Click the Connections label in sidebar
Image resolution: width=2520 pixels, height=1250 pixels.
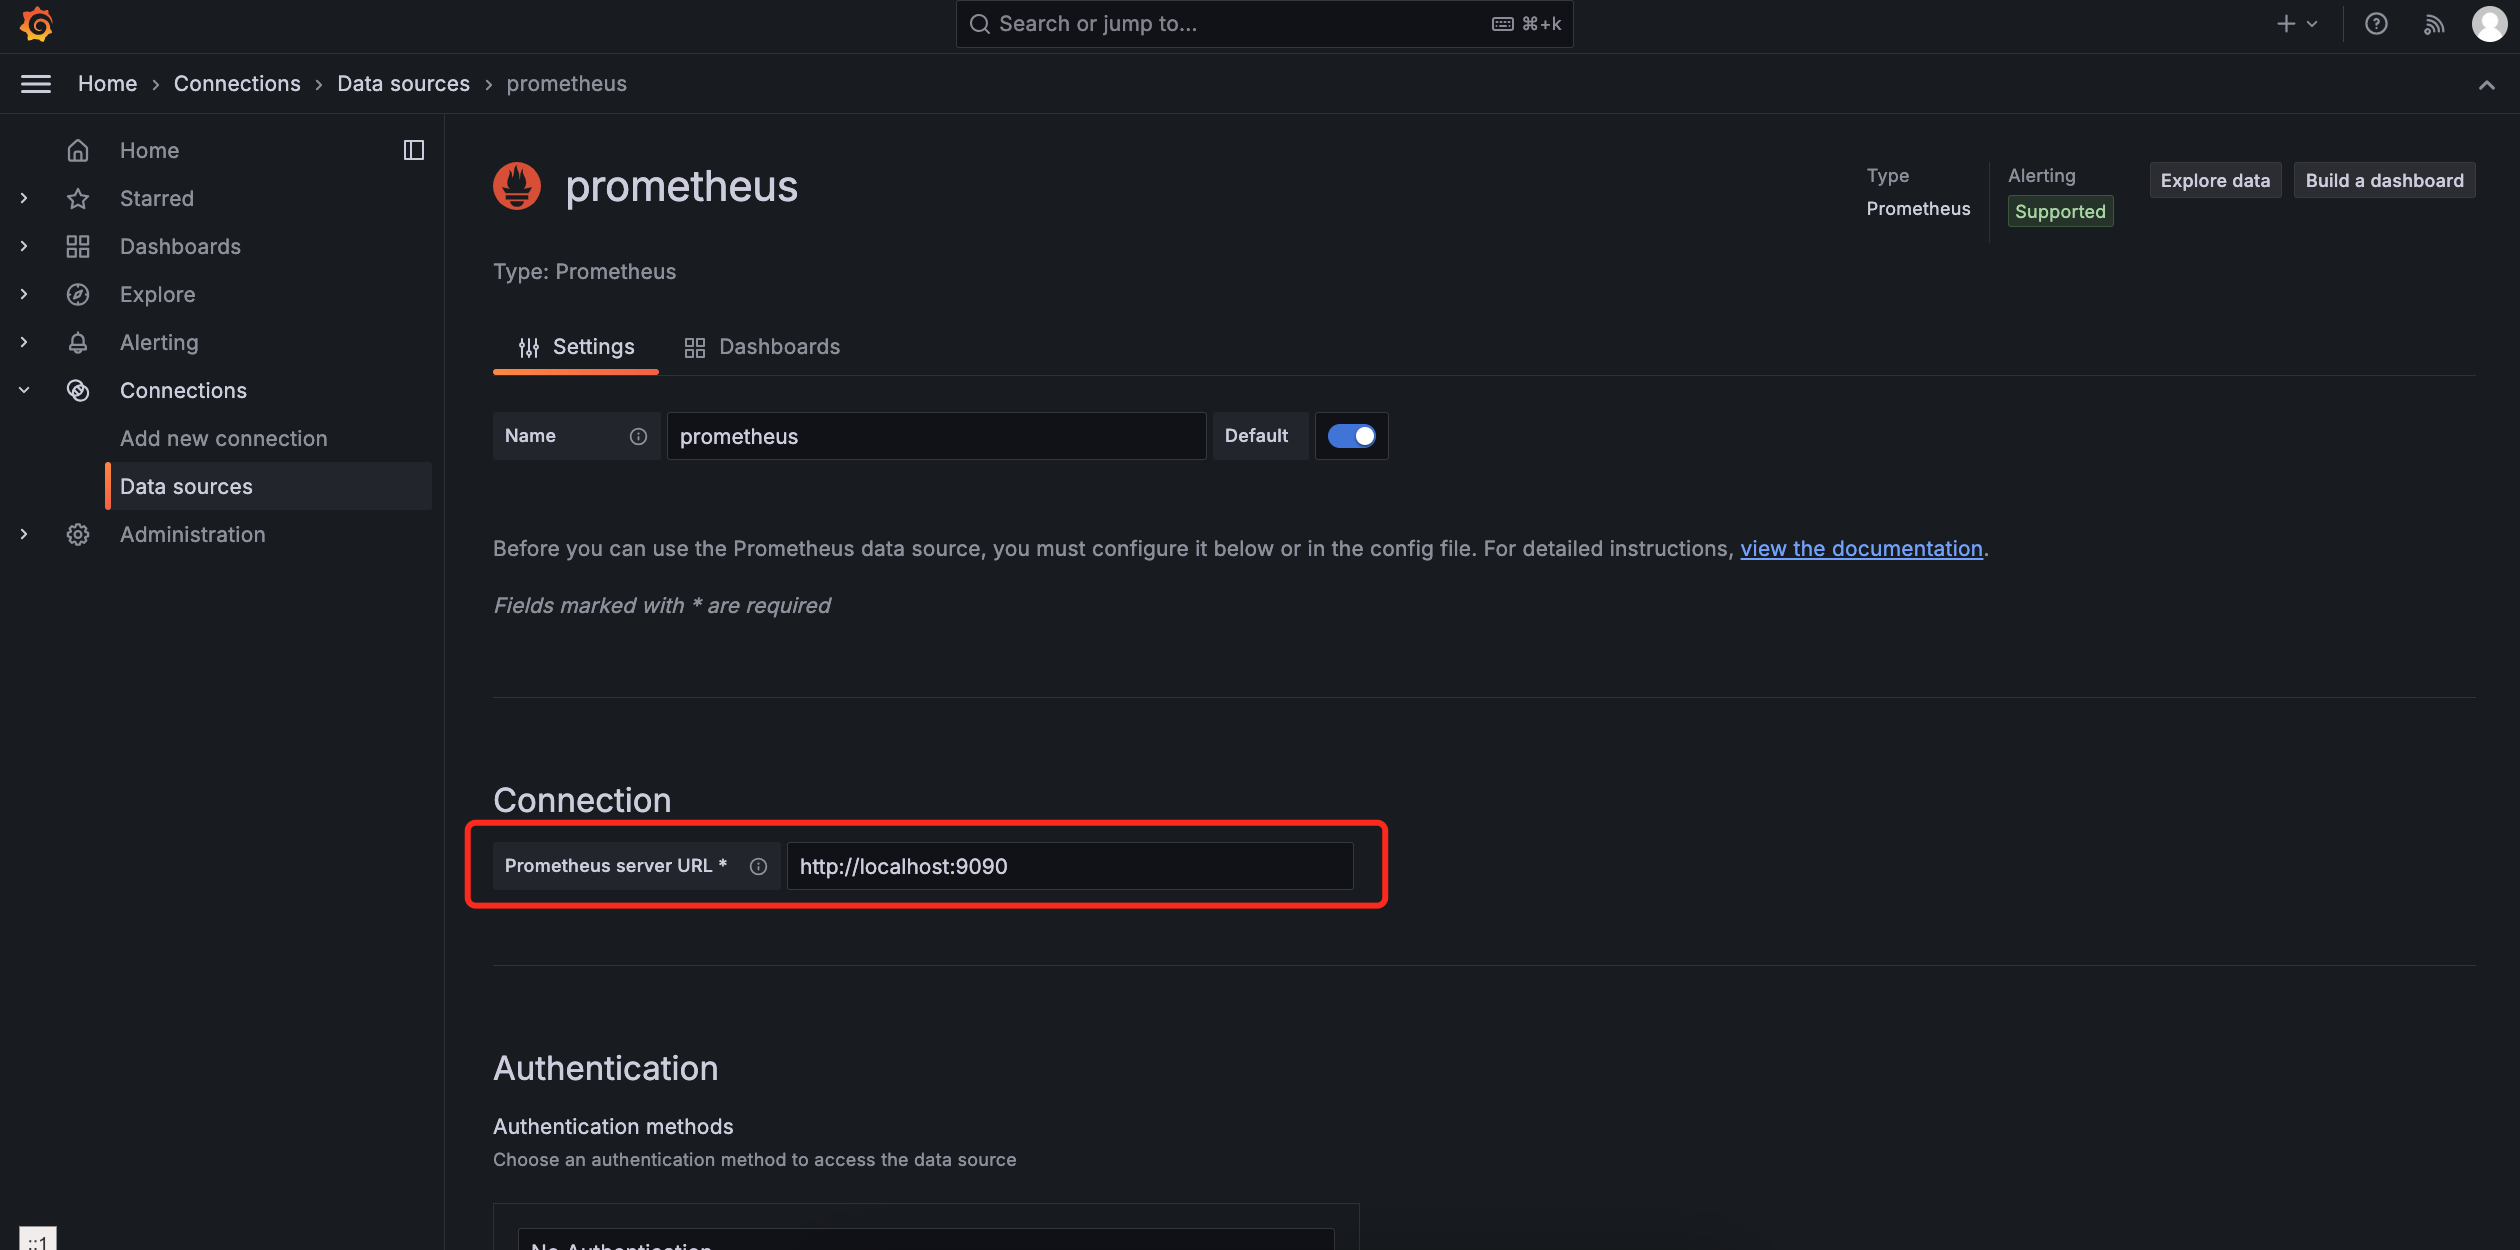(183, 391)
